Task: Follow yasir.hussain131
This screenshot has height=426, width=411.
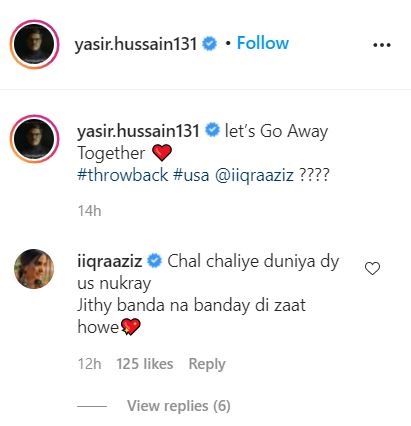Action: [263, 43]
